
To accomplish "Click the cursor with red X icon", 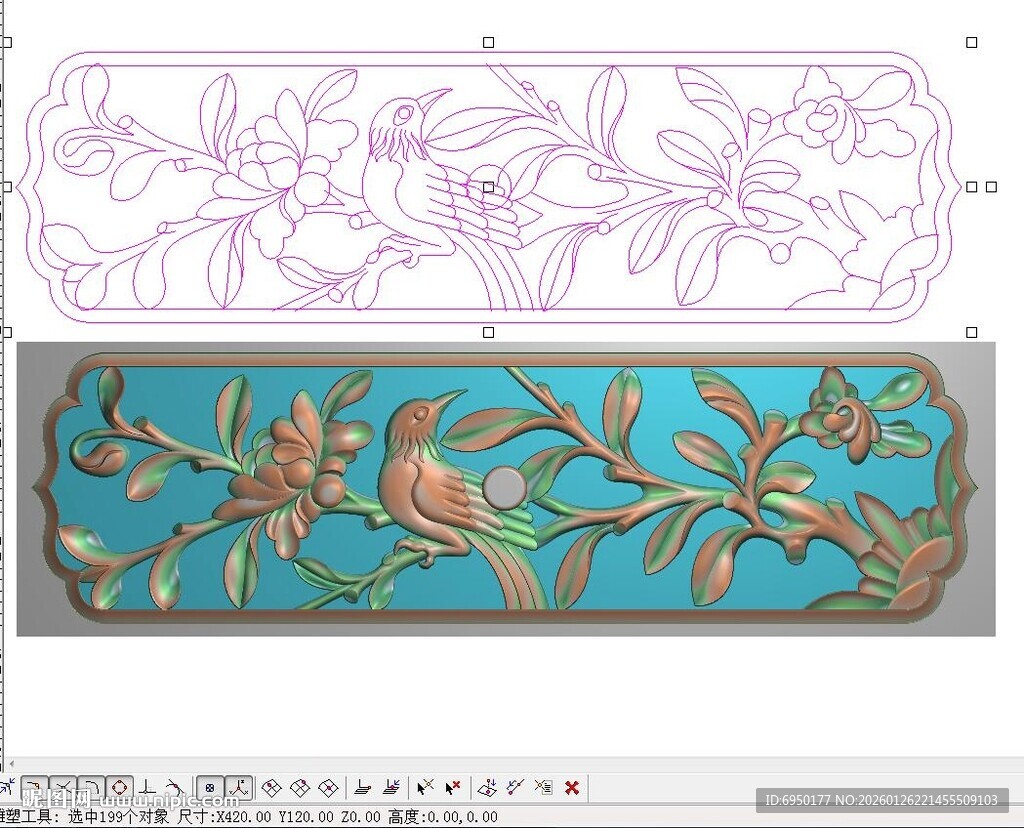I will pos(453,788).
